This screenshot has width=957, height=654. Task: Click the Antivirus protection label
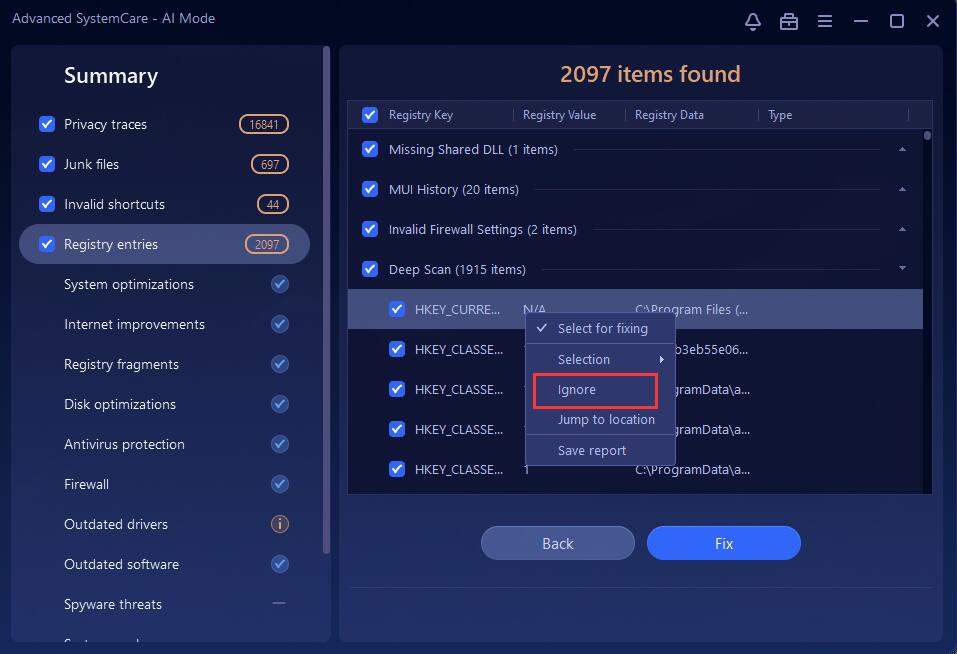click(x=125, y=444)
